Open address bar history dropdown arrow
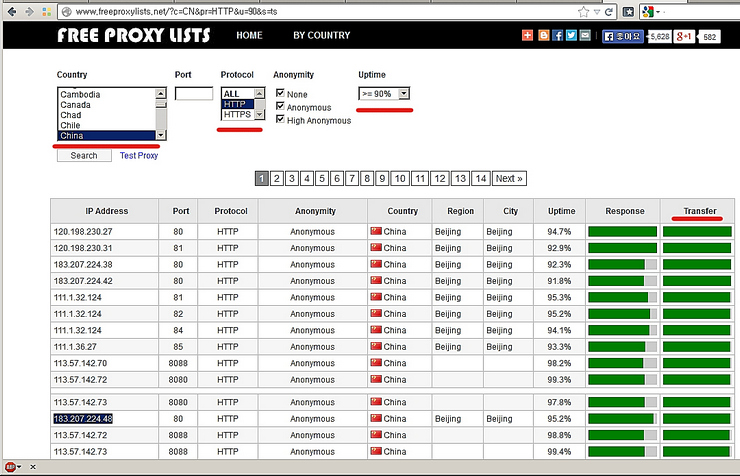The image size is (740, 476). point(597,12)
